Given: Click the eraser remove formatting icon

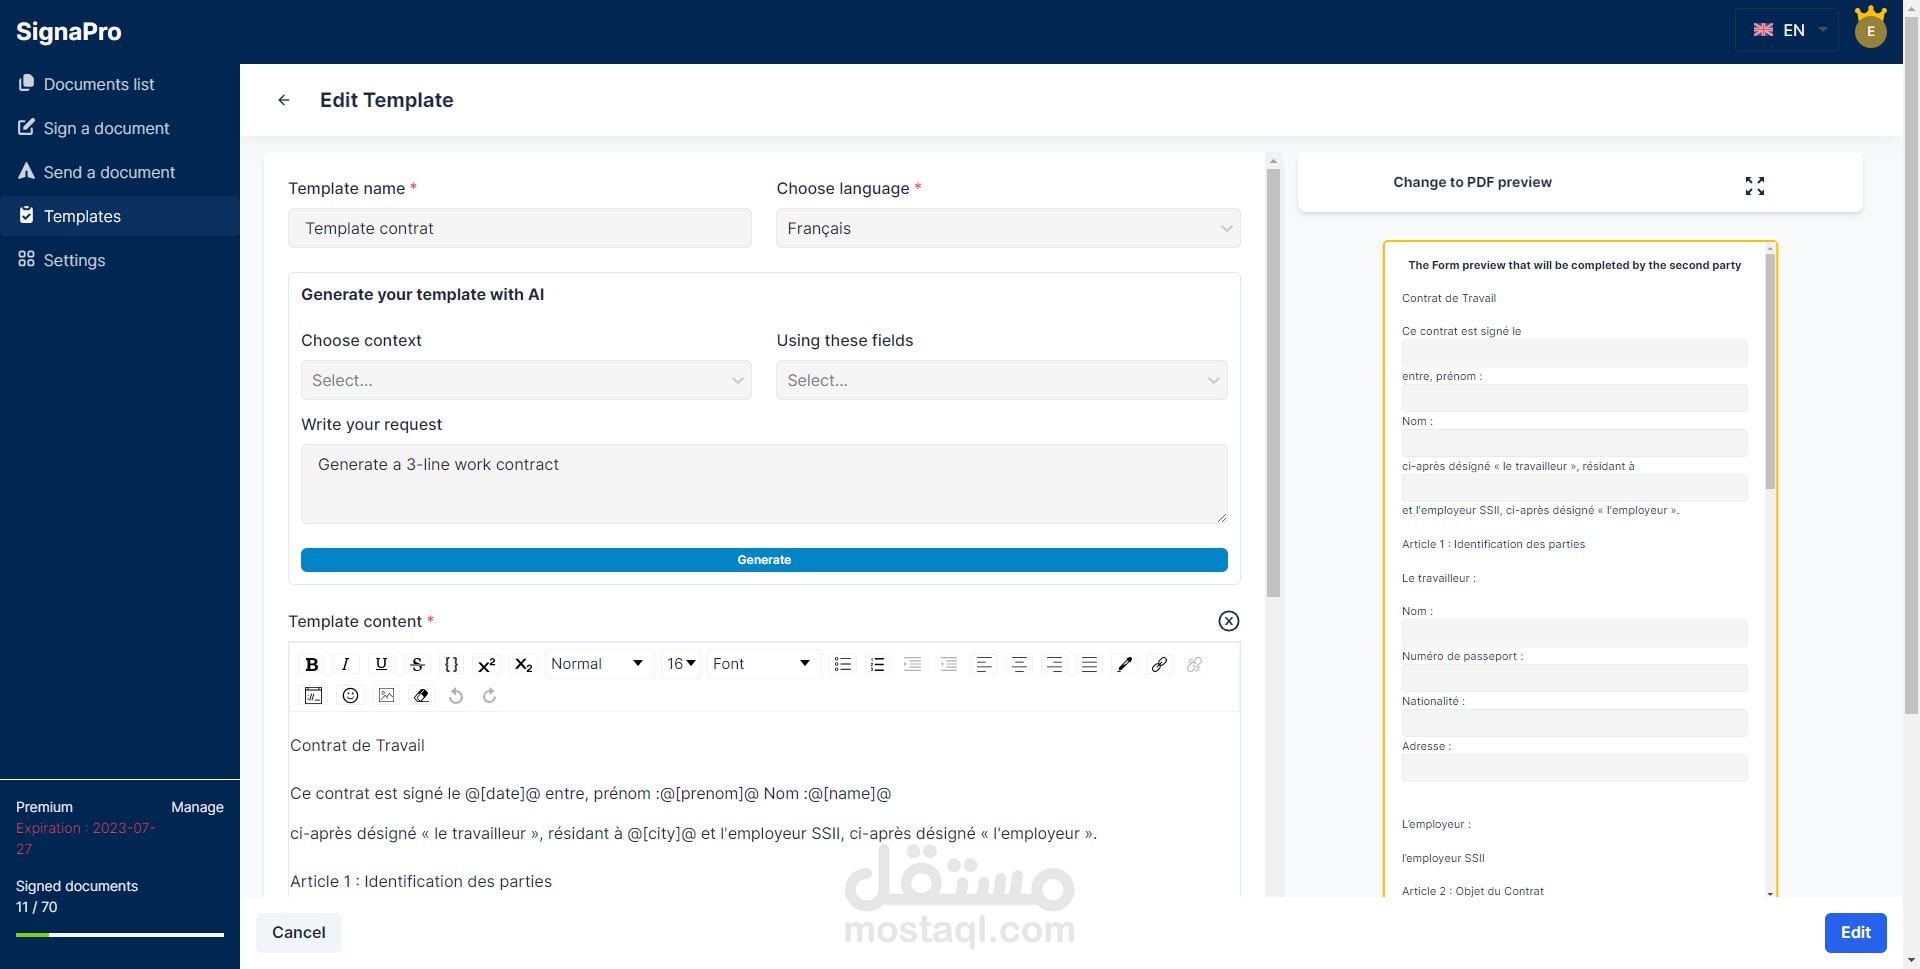Looking at the screenshot, I should coord(422,696).
